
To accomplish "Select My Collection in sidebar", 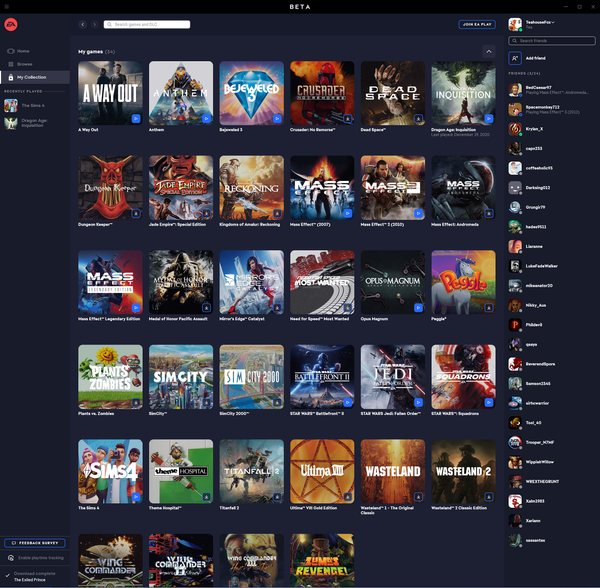I will pyautogui.click(x=35, y=77).
